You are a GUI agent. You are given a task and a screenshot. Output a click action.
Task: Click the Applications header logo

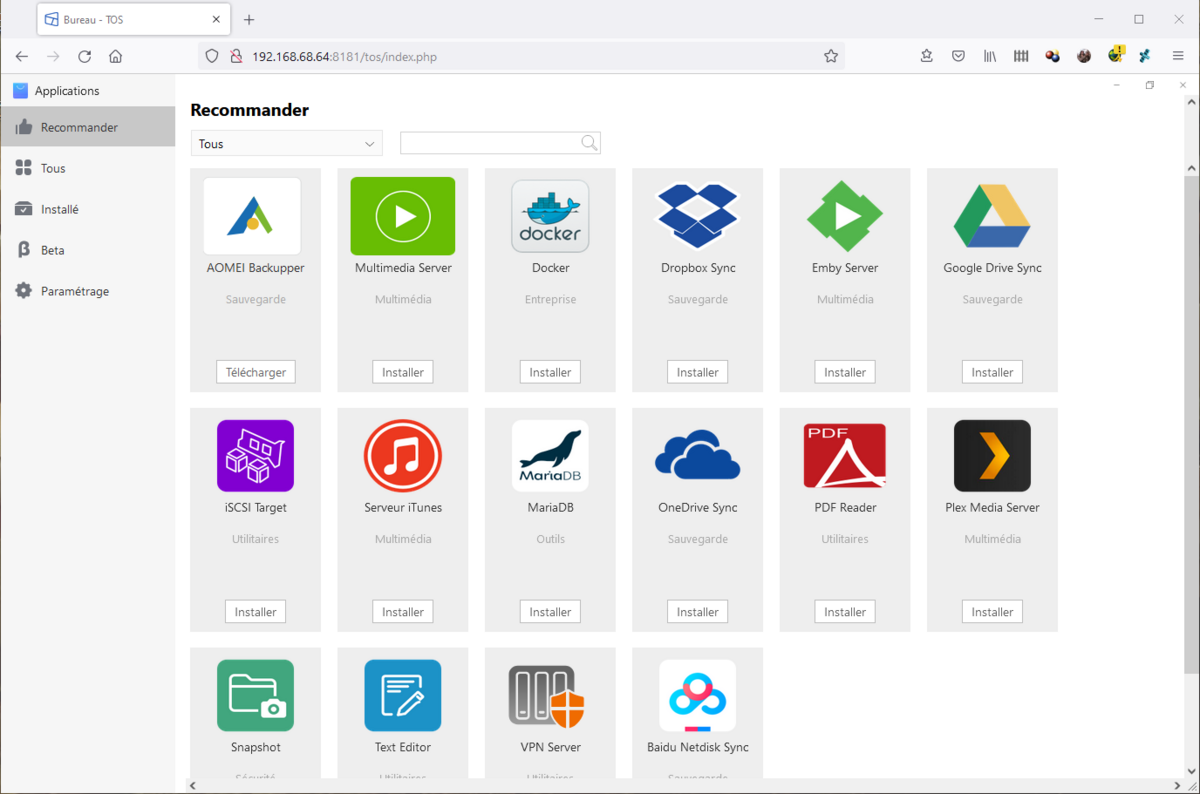20,91
